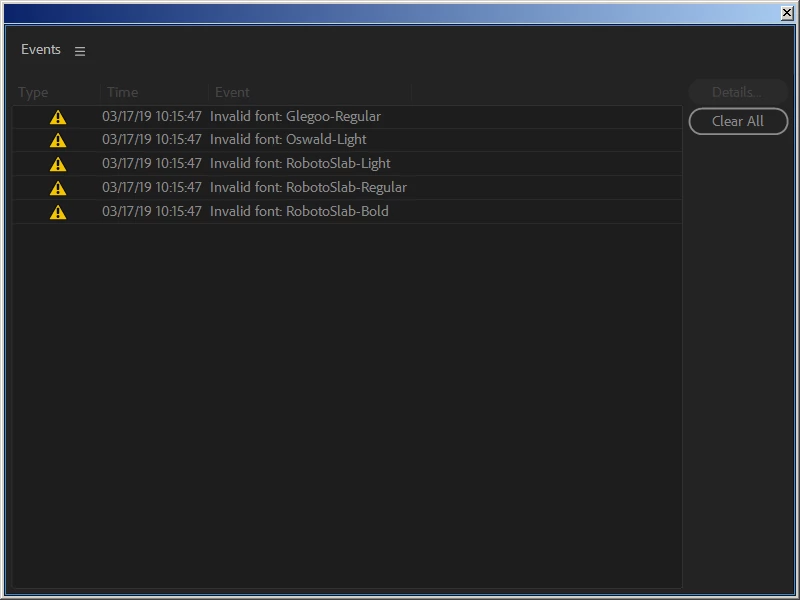Close the Events window
Image resolution: width=800 pixels, height=600 pixels.
click(x=787, y=13)
